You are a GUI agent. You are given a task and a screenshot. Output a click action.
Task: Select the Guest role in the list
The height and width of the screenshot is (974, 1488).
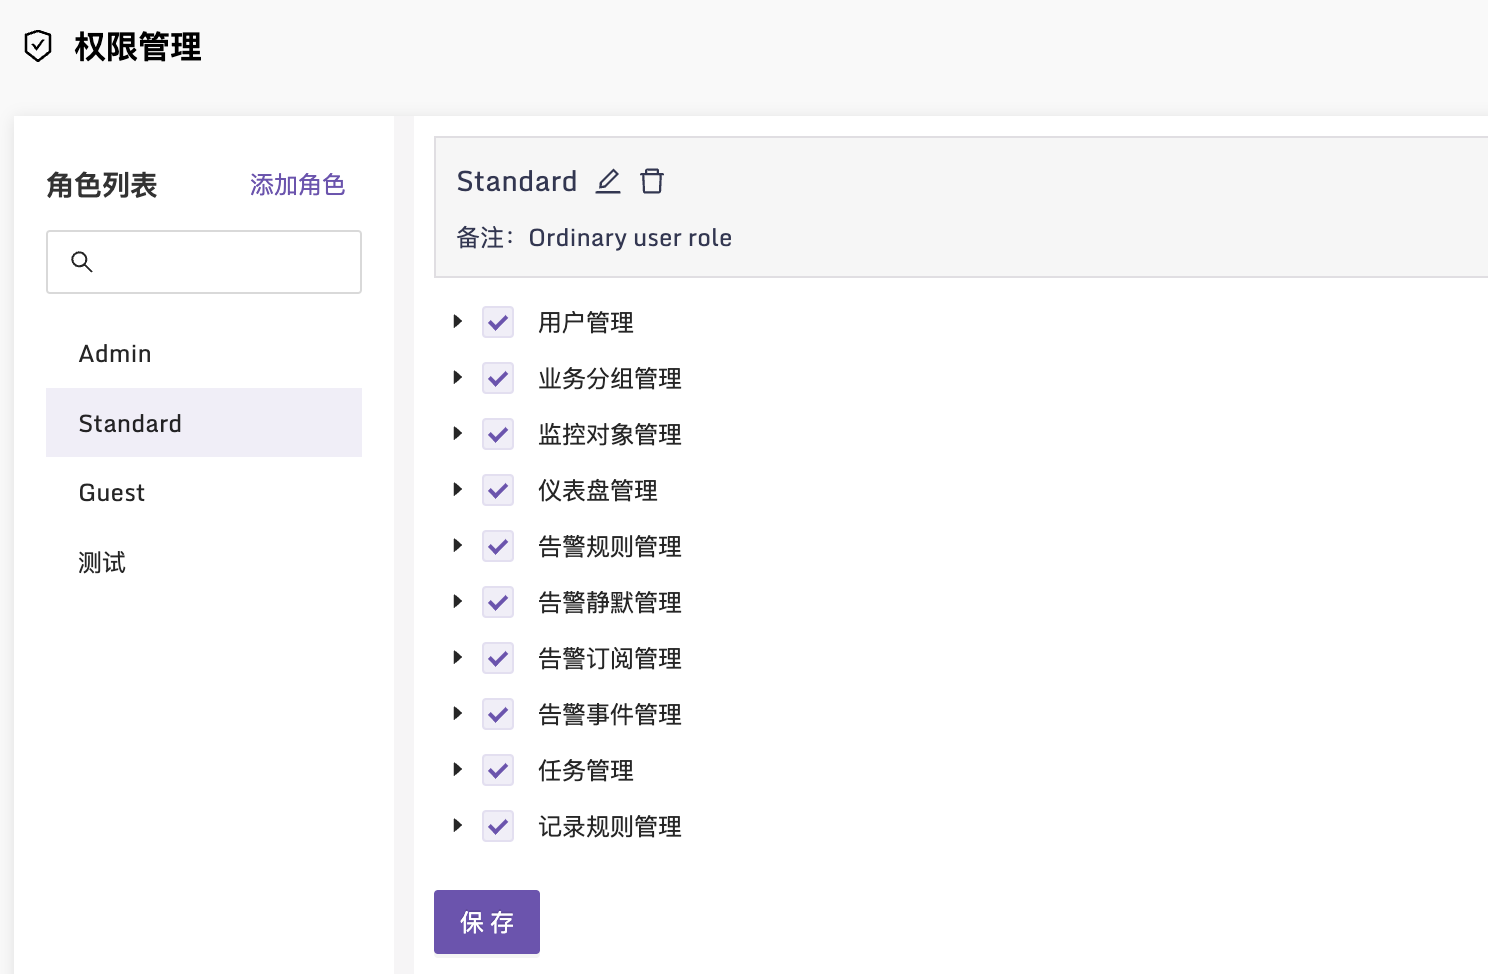pyautogui.click(x=204, y=493)
